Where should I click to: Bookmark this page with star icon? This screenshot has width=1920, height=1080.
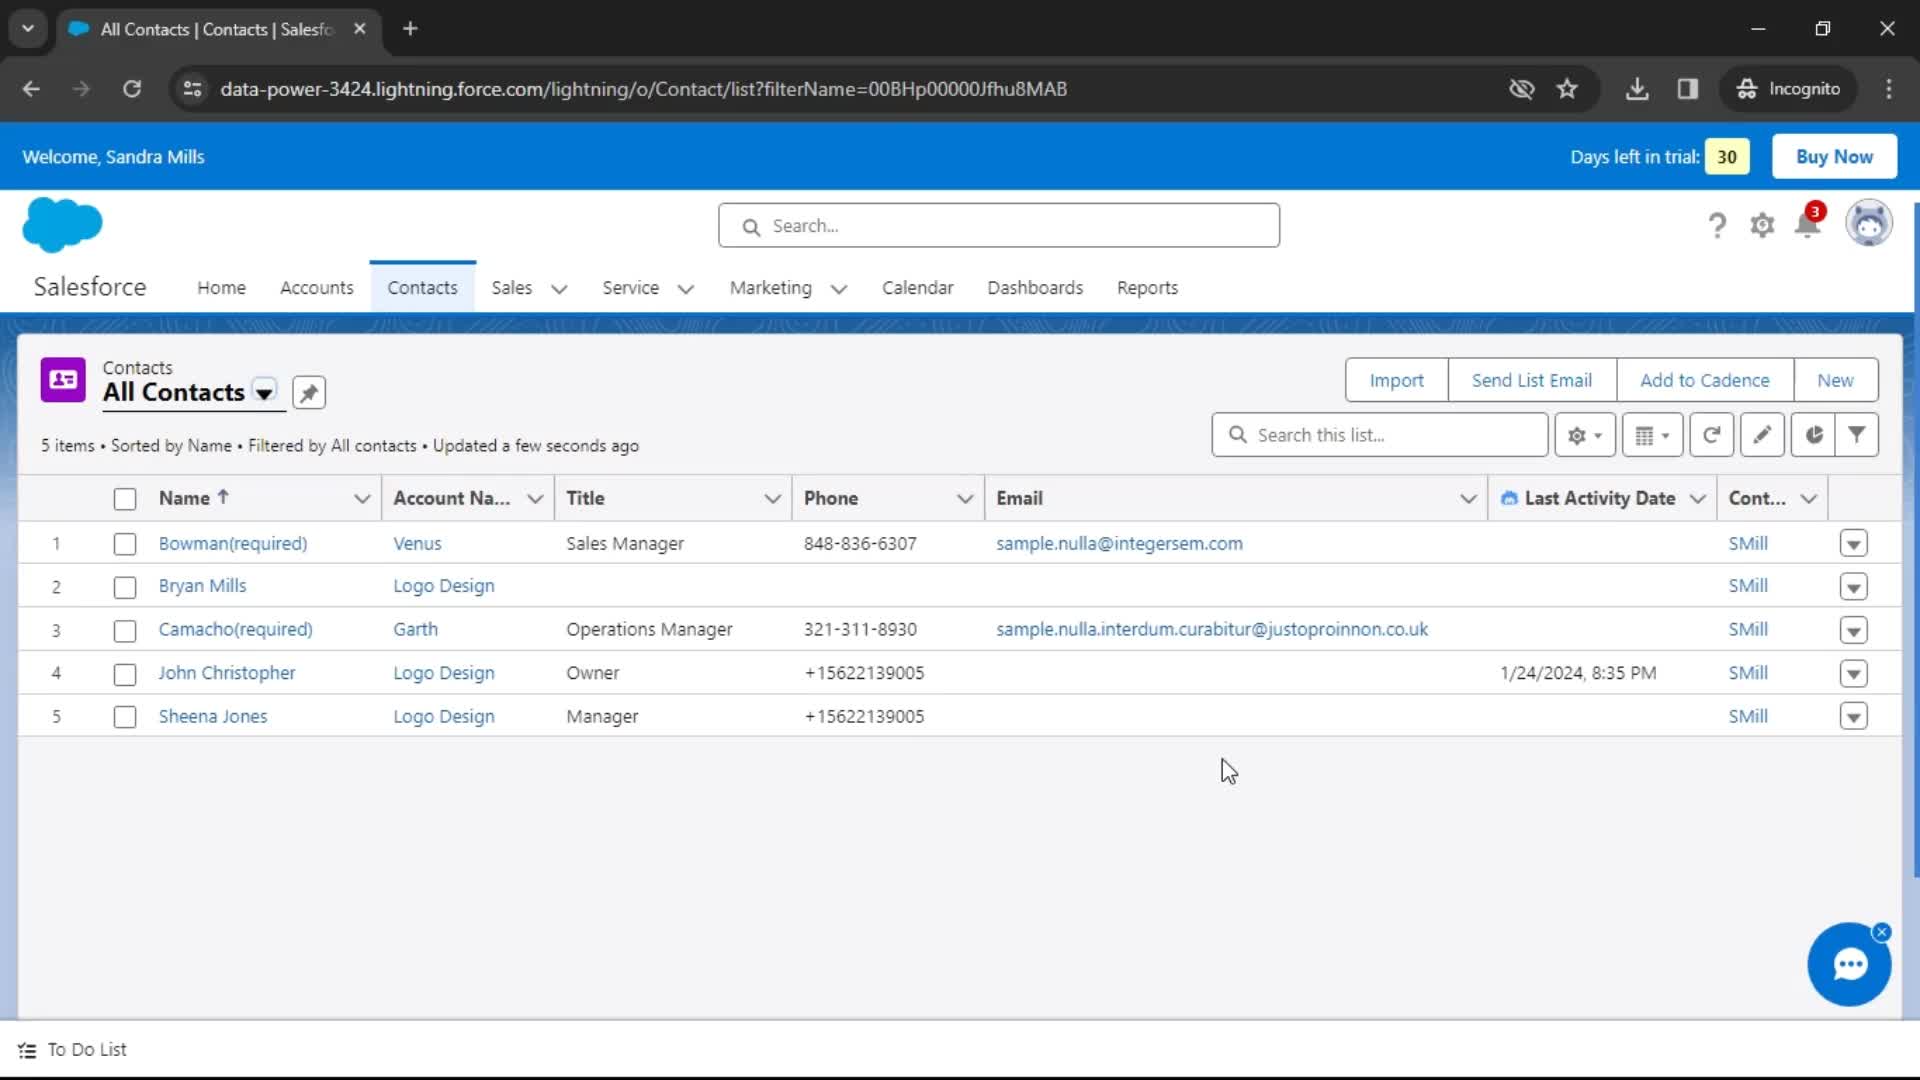[1567, 89]
